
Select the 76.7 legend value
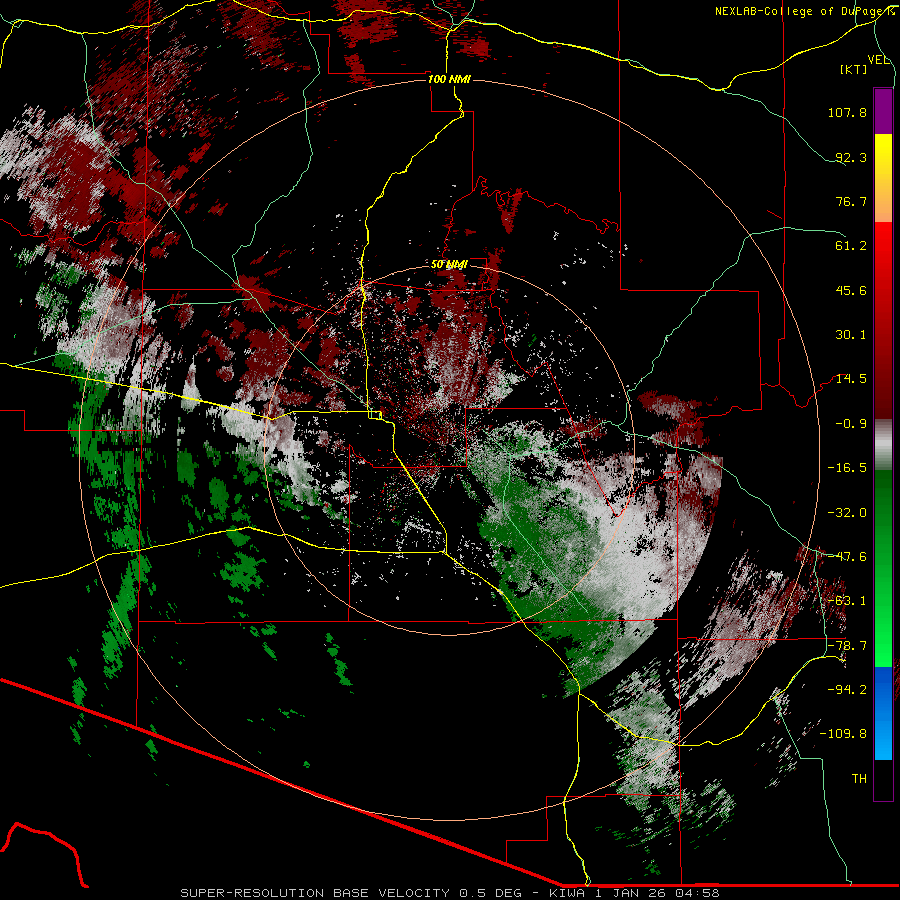851,201
